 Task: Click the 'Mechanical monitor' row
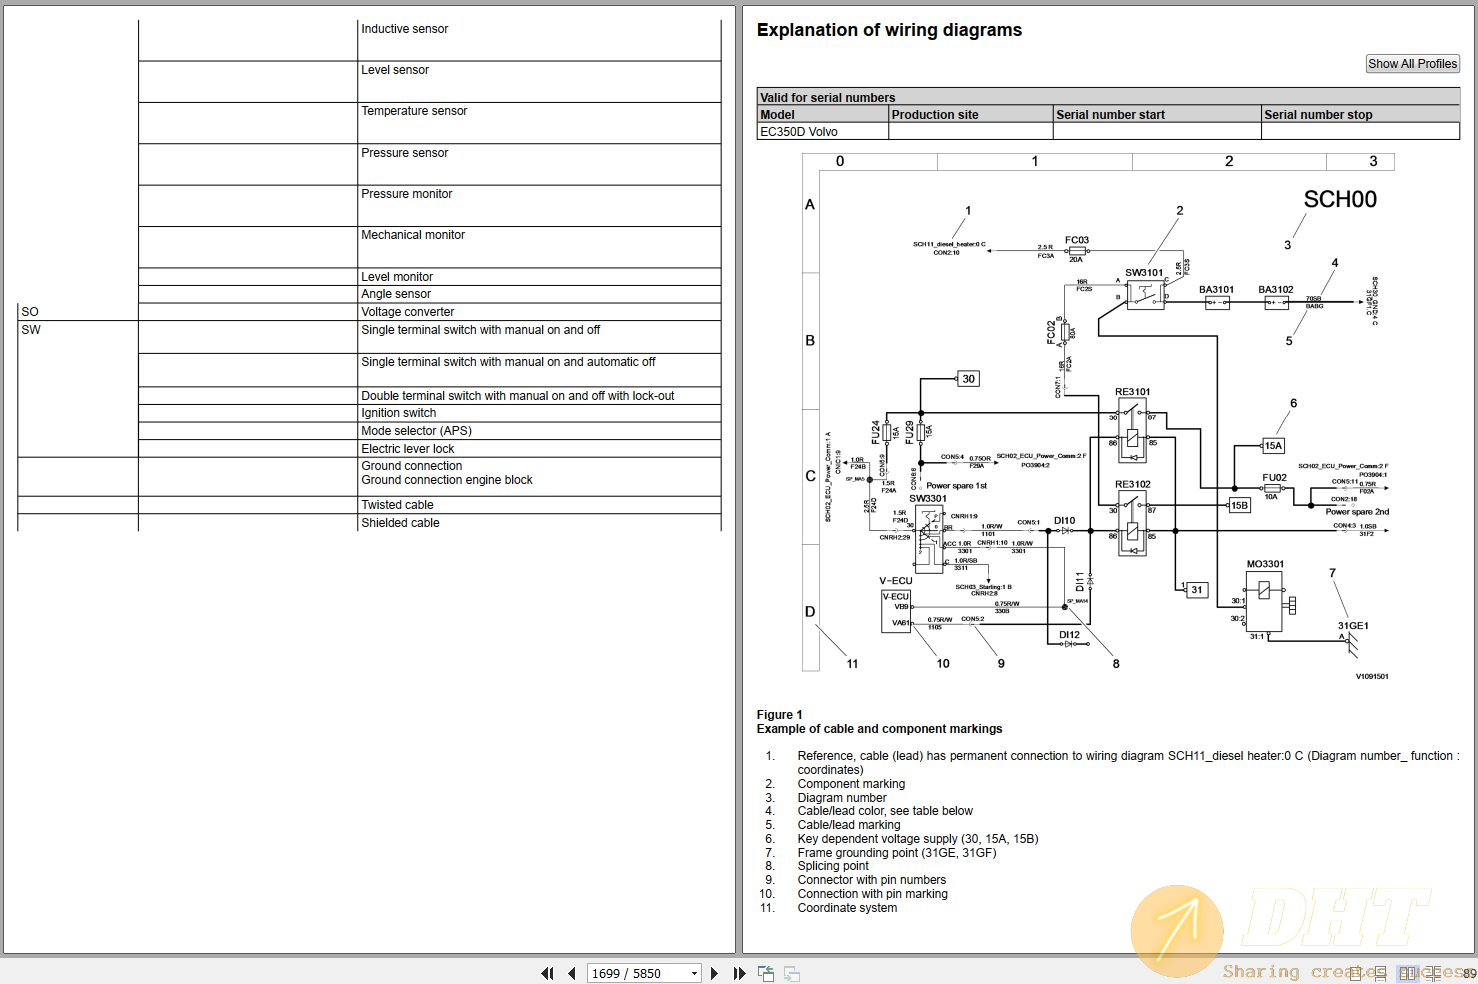539,247
